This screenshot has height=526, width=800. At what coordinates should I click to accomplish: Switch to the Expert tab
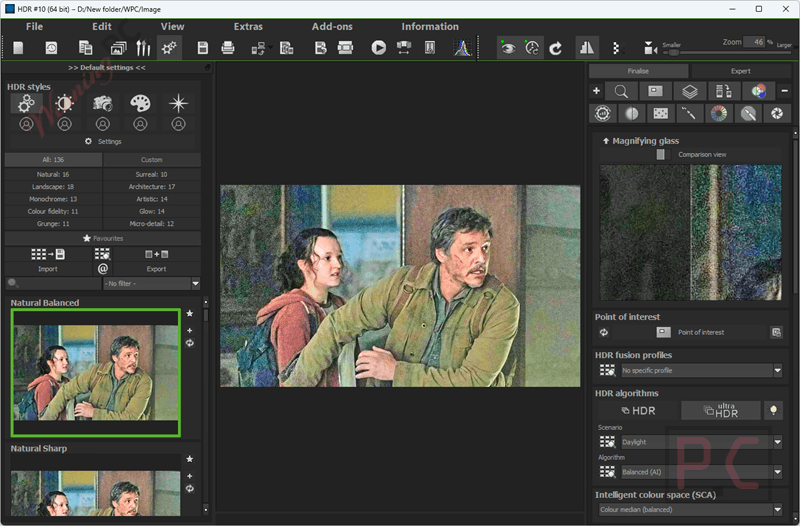tap(740, 71)
